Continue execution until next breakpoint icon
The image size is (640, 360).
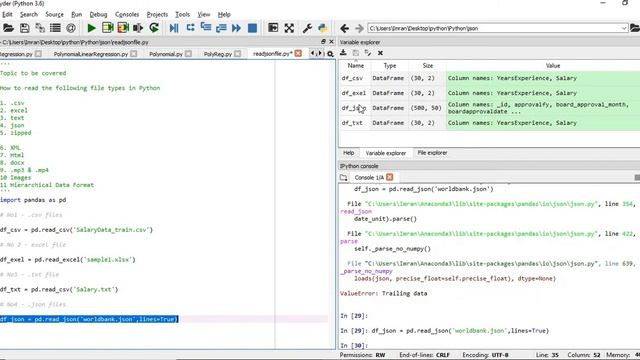tap(236, 28)
